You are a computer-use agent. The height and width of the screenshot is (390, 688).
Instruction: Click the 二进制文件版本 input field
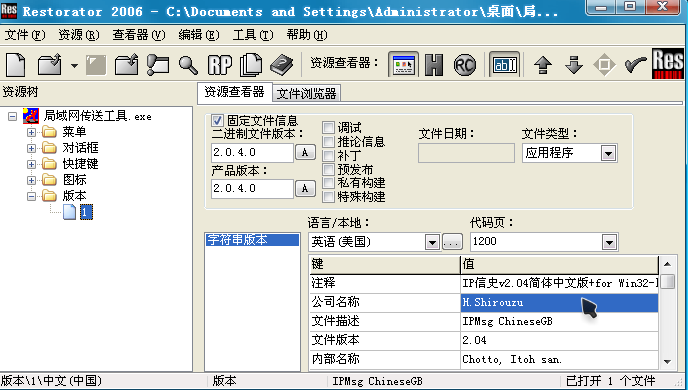tap(252, 153)
